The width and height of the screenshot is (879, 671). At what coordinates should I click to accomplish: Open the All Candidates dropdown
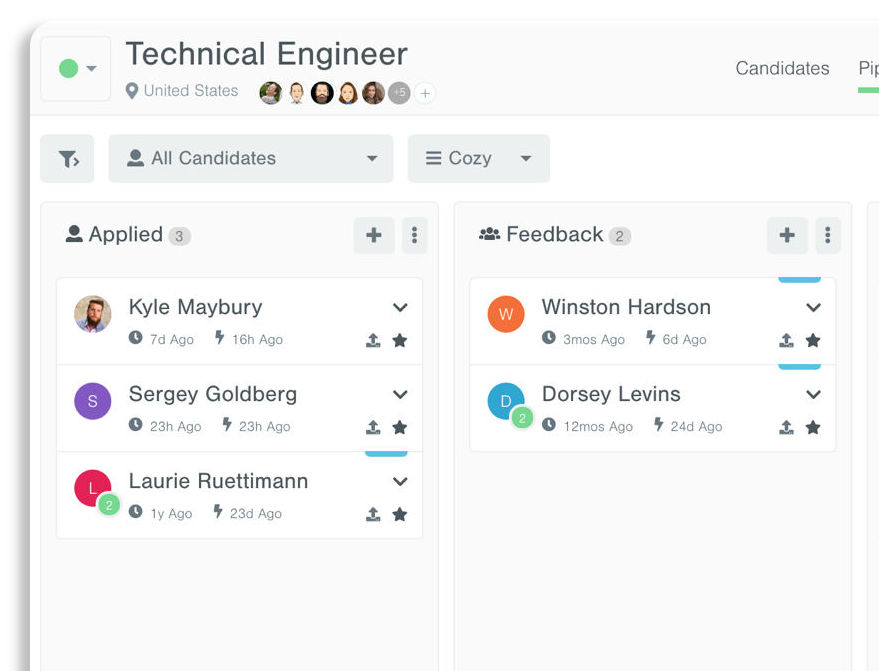tap(250, 159)
